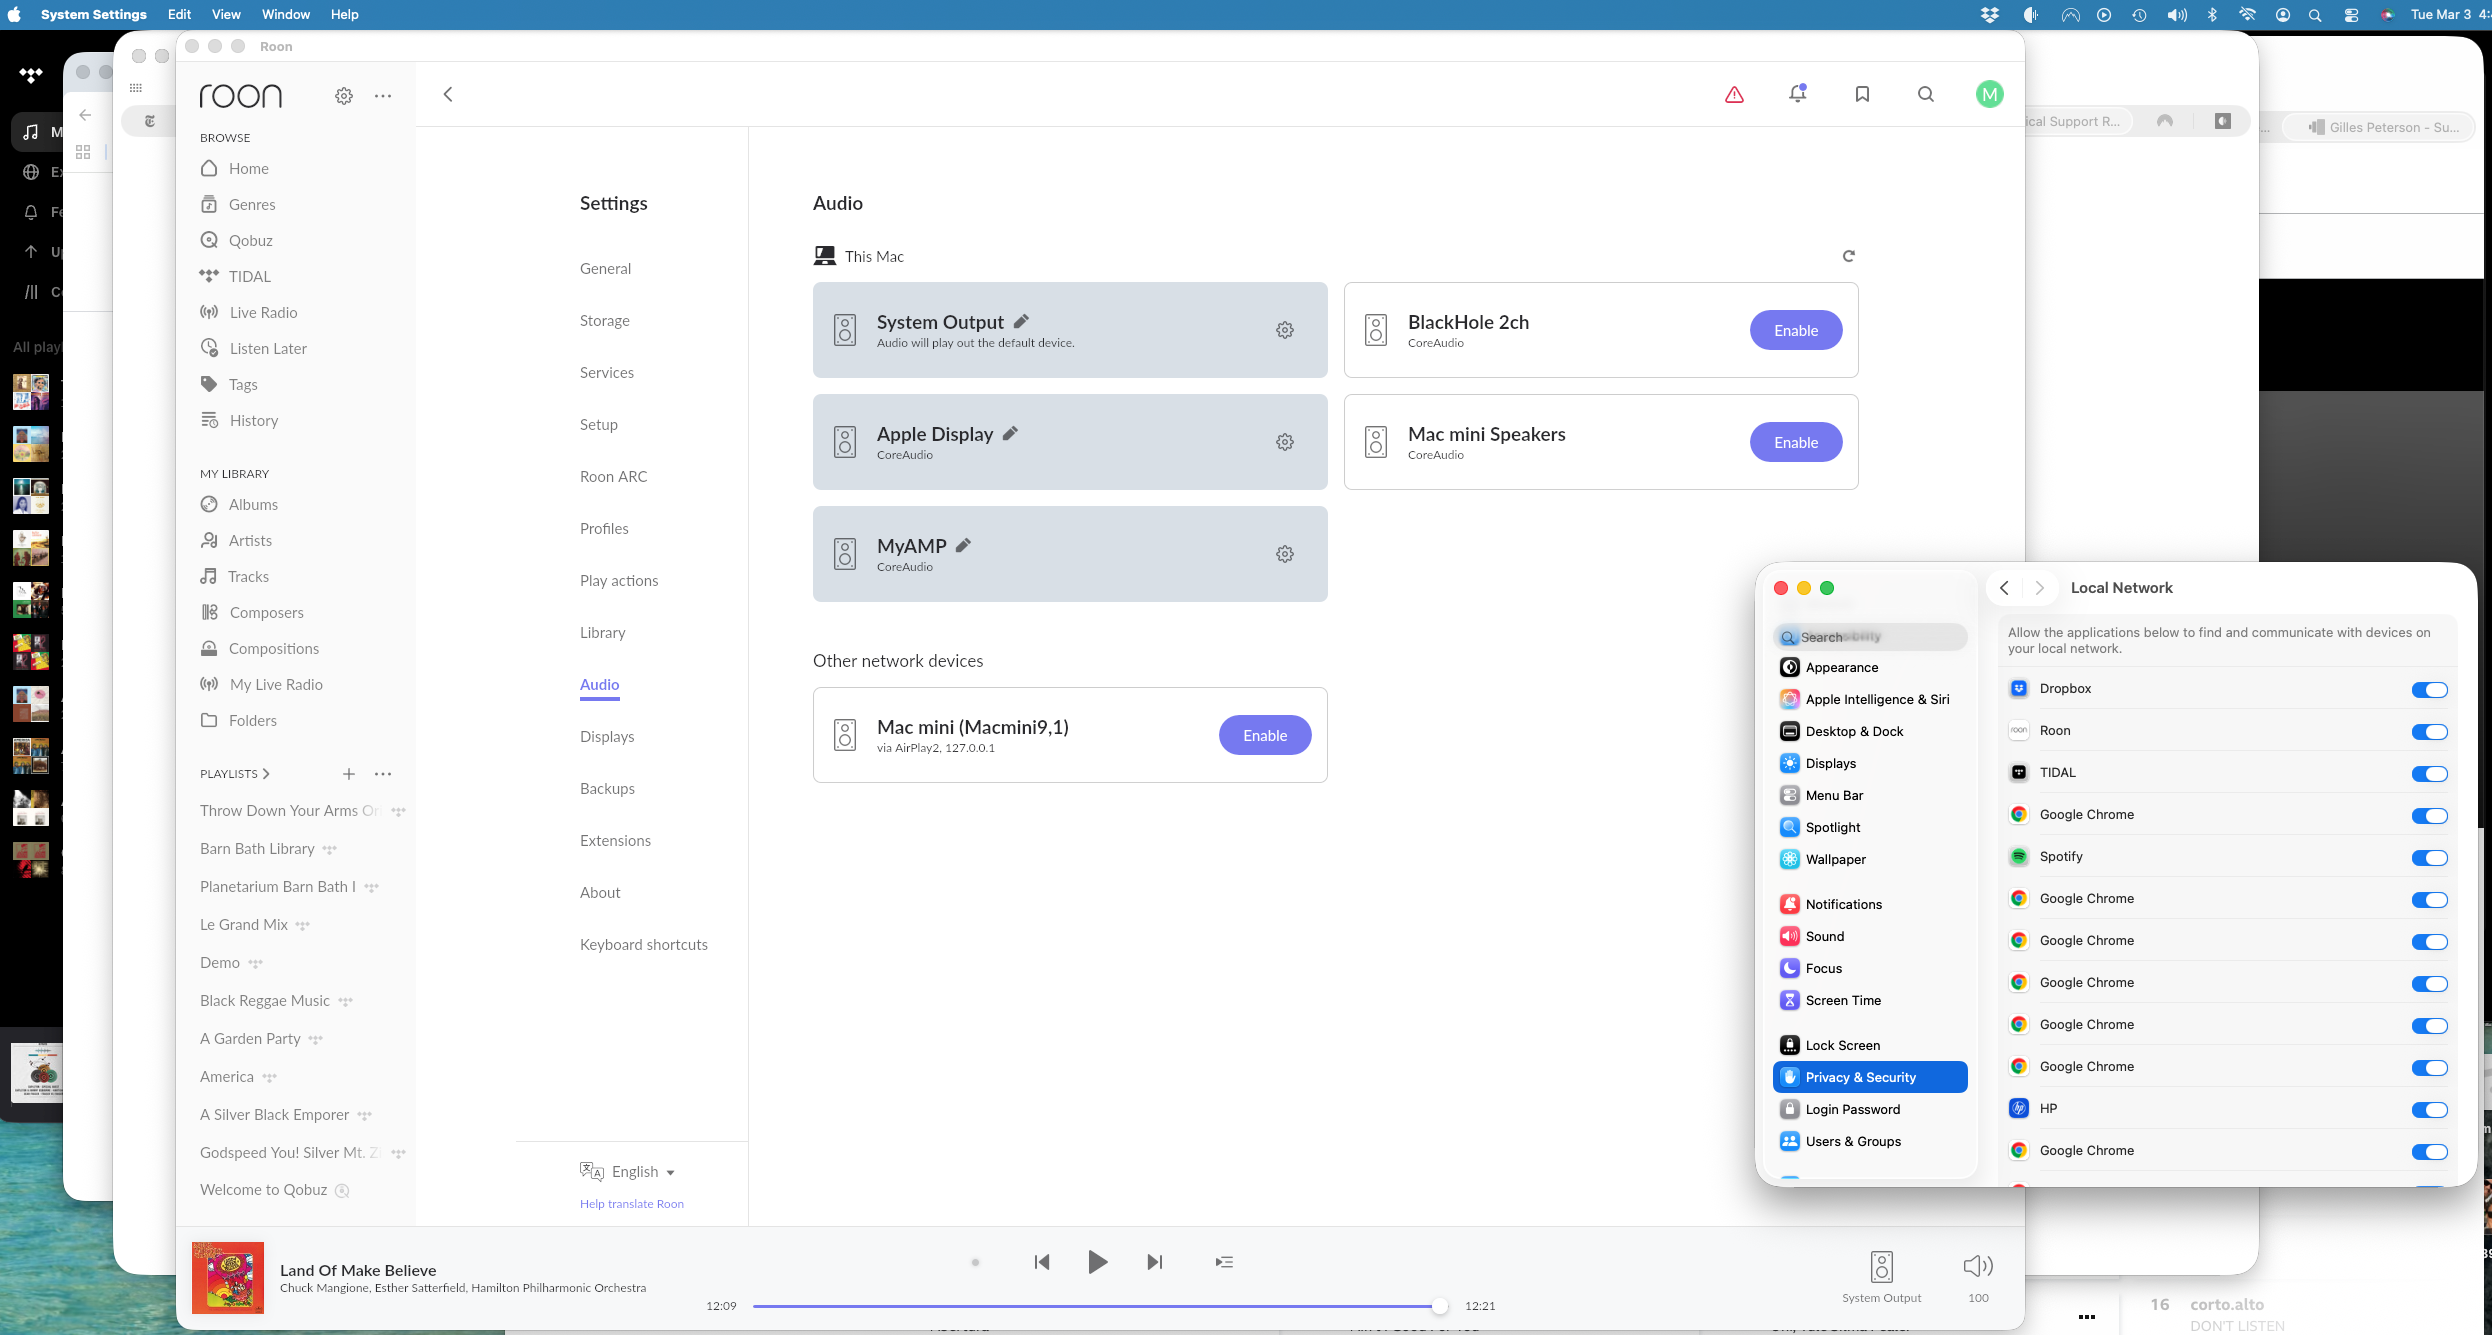2492x1335 pixels.
Task: Edit System Output name pencil icon
Action: pyautogui.click(x=1021, y=321)
